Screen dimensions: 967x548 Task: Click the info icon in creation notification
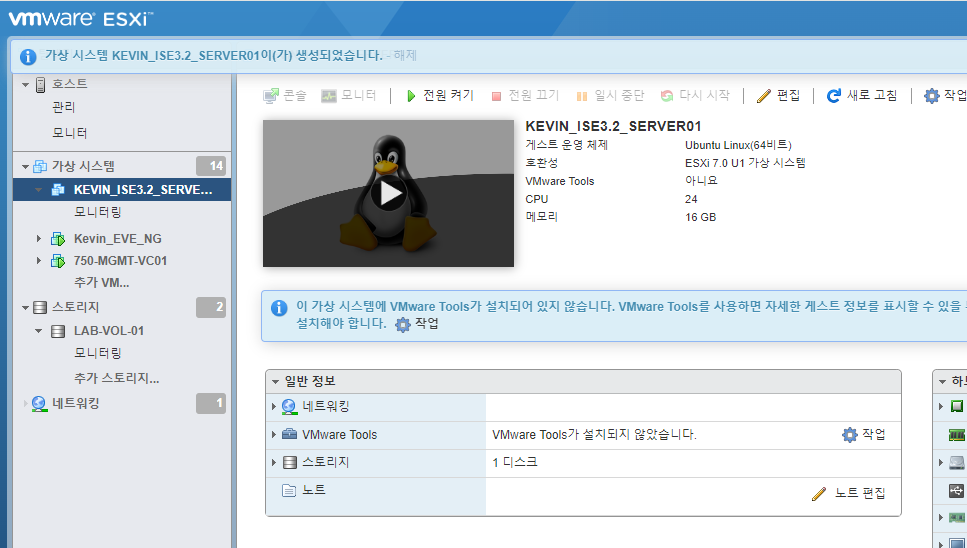click(28, 57)
